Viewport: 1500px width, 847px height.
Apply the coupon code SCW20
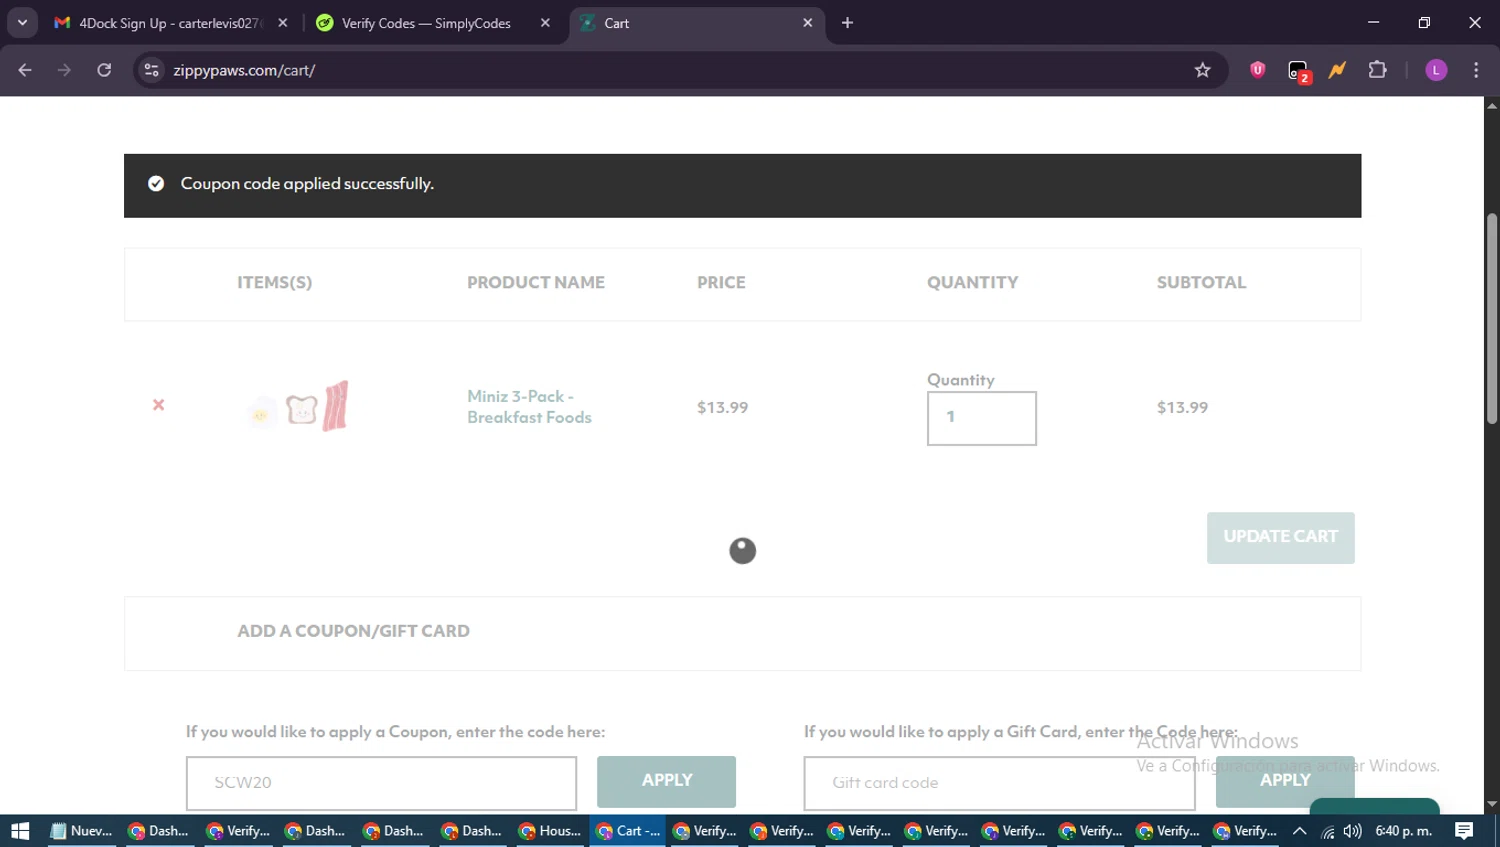tap(666, 781)
